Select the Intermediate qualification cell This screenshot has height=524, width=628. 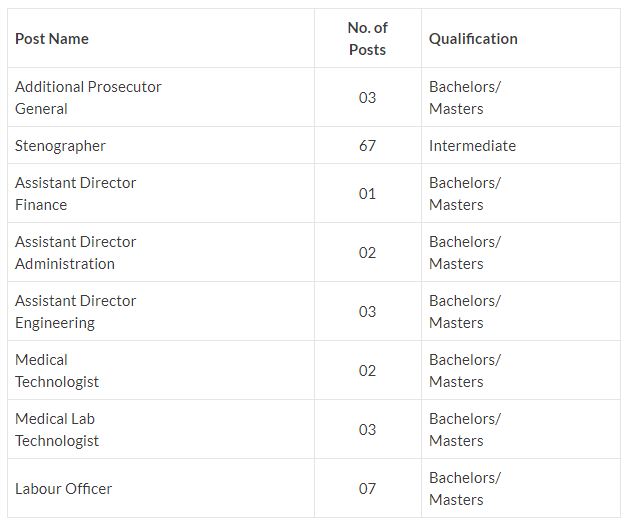[x=472, y=146]
